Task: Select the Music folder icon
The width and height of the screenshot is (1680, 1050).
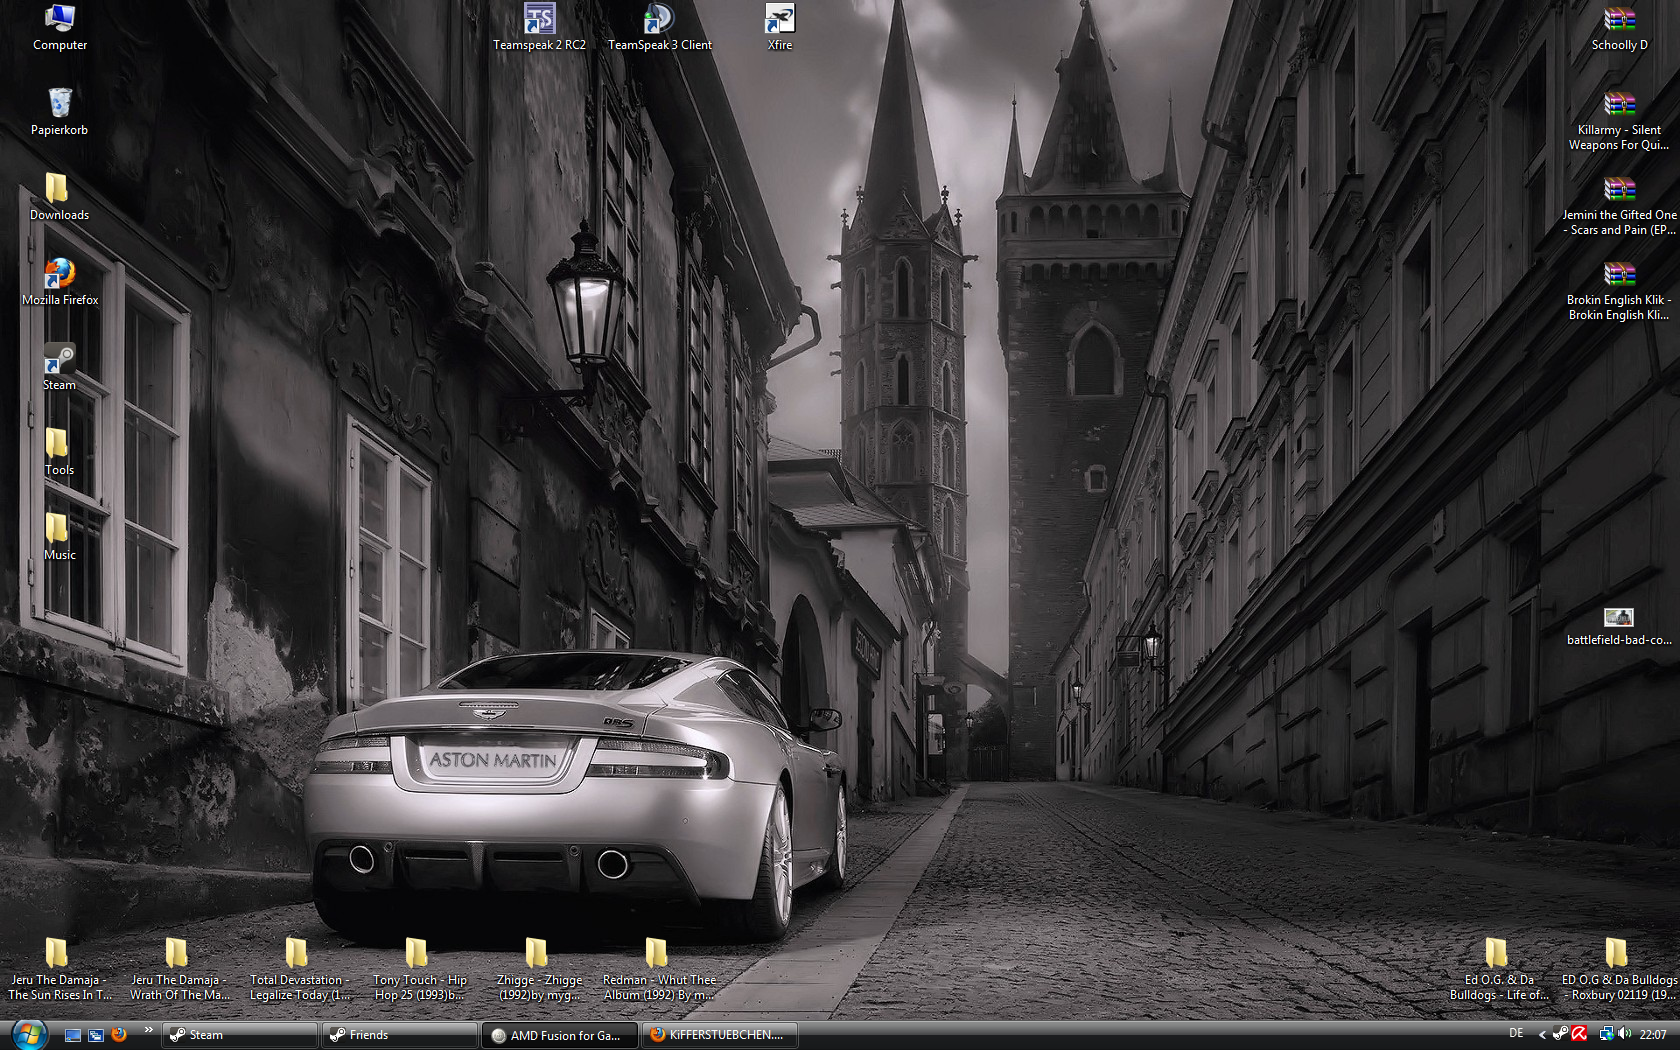Action: pos(59,537)
